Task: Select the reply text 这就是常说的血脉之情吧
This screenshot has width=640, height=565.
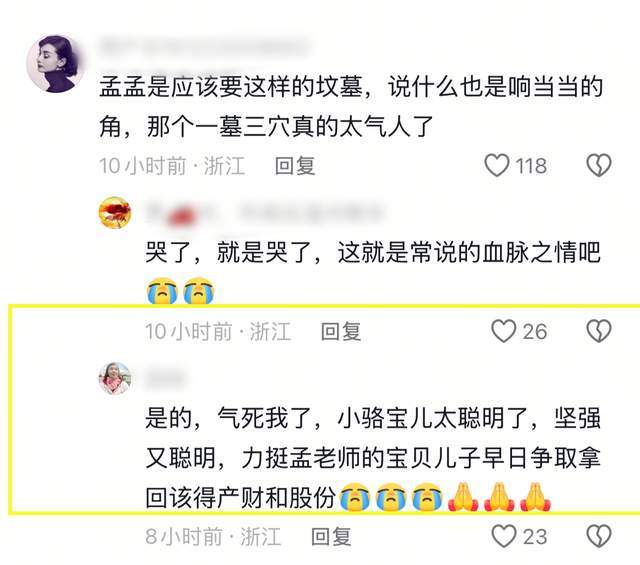Action: click(x=469, y=252)
